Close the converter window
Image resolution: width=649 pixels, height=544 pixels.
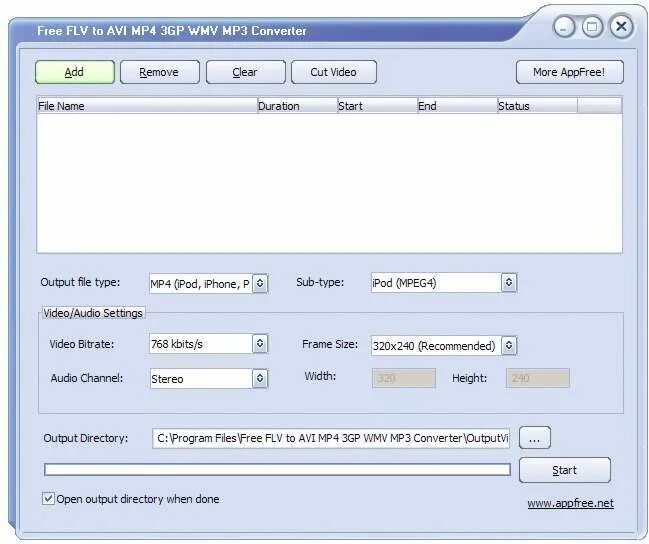click(621, 27)
